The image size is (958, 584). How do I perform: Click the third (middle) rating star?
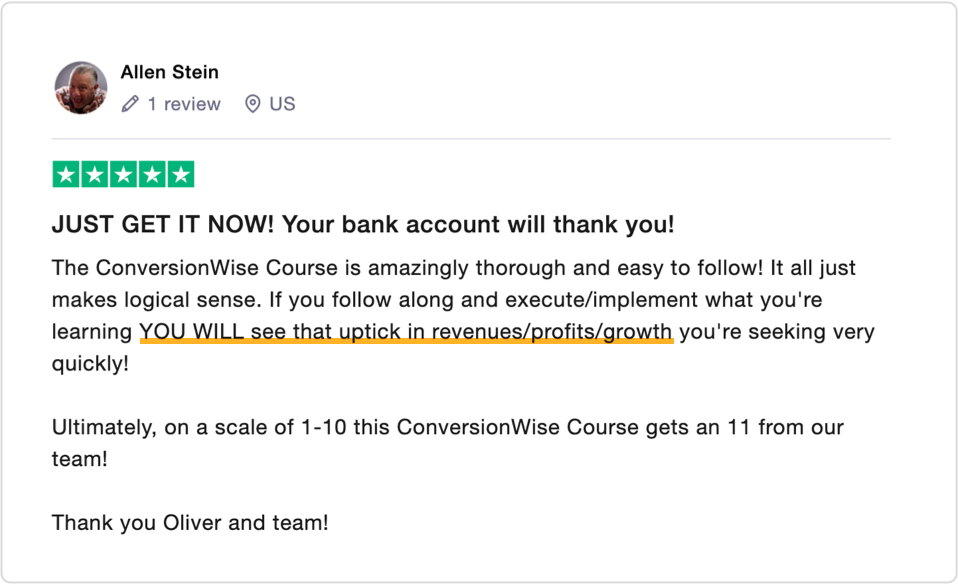123,175
